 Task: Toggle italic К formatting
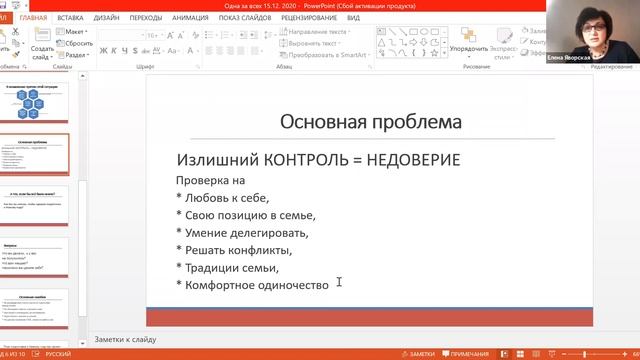114,51
